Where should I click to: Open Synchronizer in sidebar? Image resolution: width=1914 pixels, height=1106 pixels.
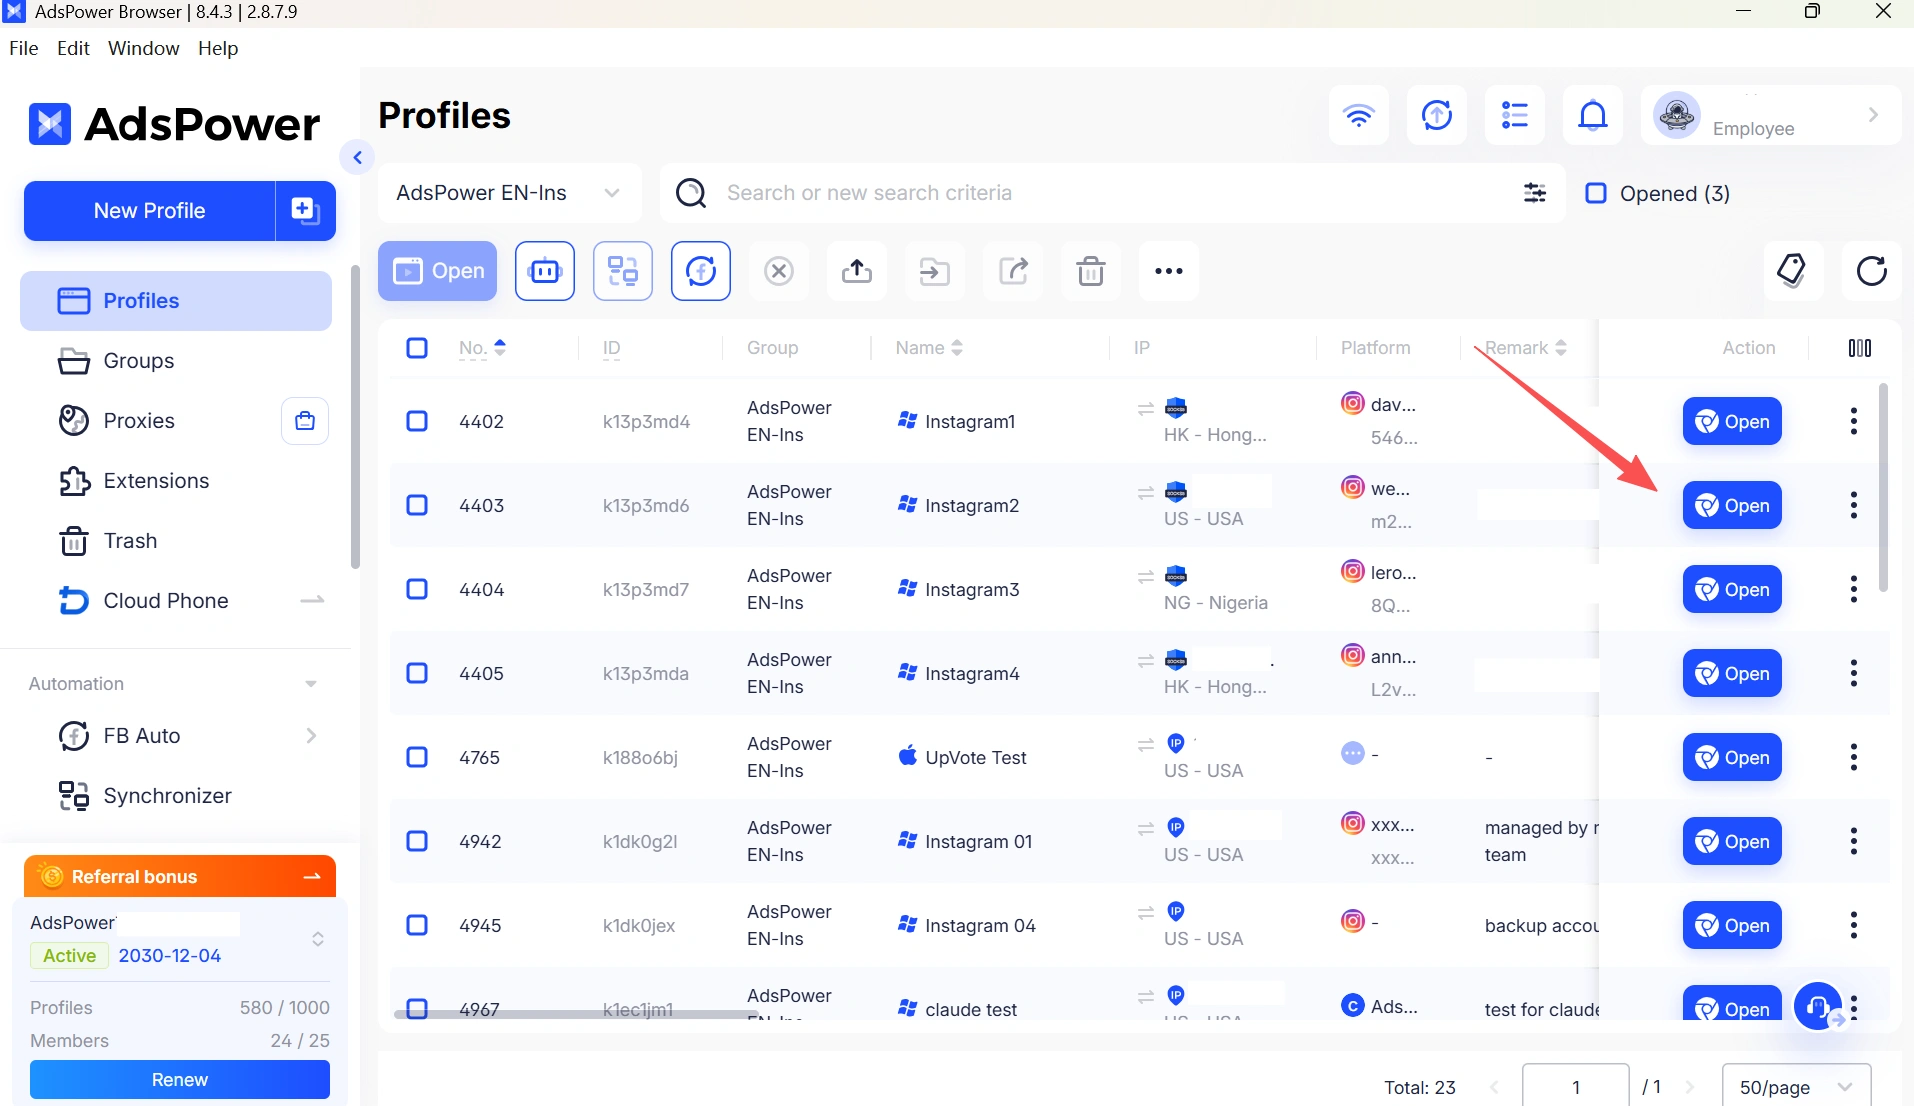tap(176, 796)
